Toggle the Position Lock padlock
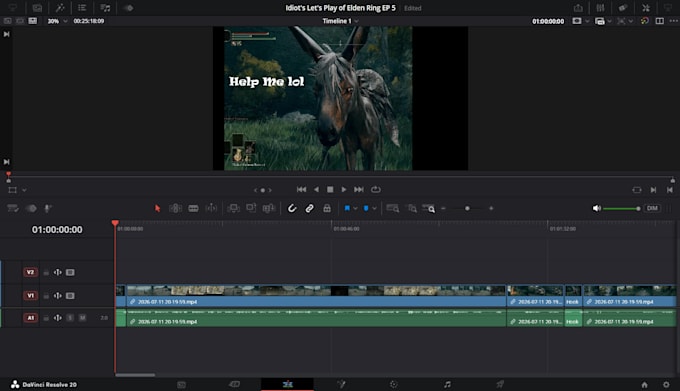 (x=327, y=209)
